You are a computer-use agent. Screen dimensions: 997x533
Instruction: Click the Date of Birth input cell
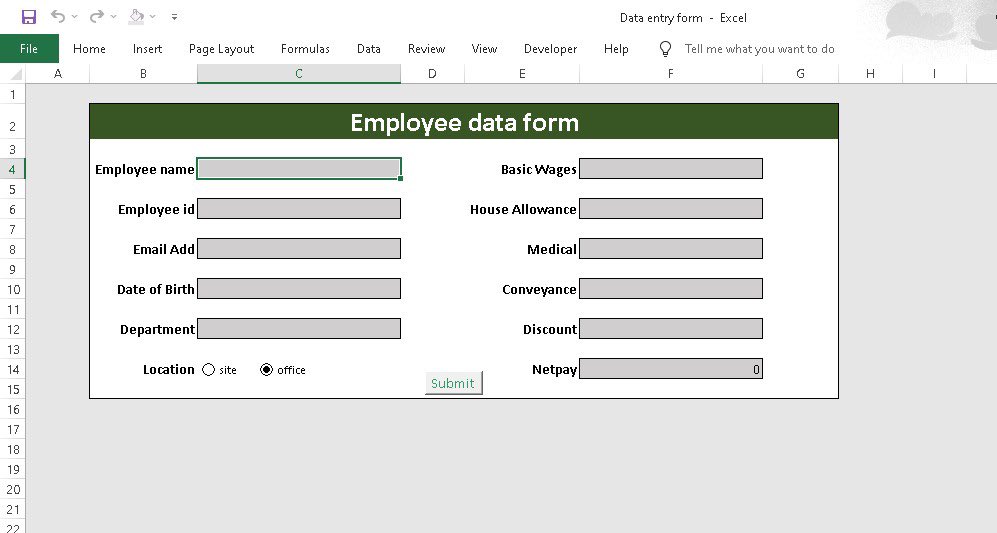point(299,289)
